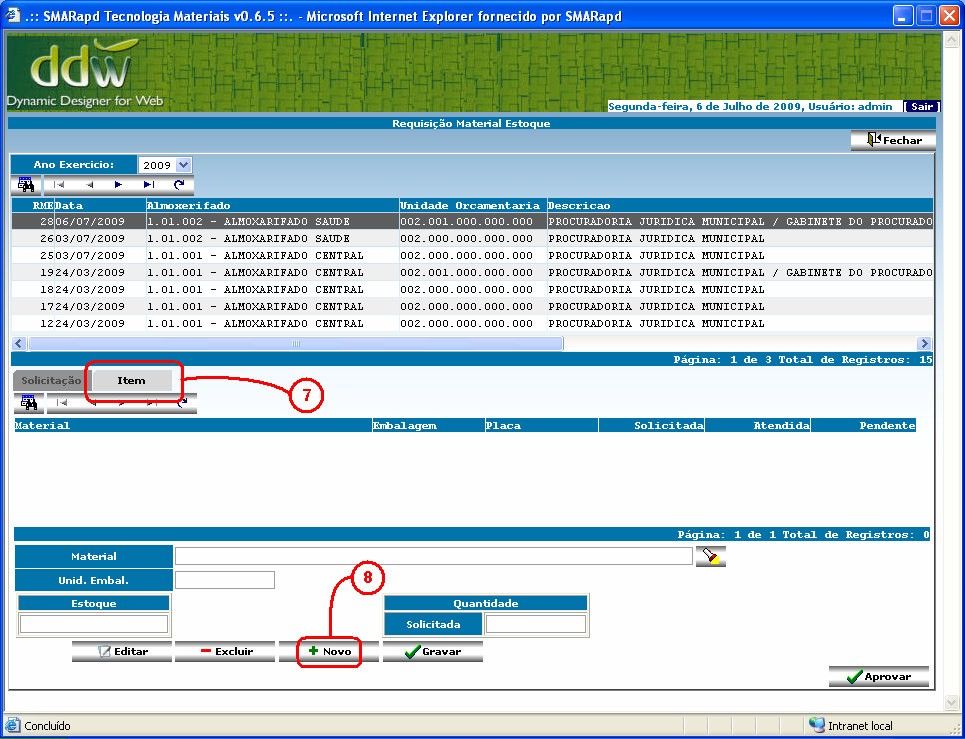Close the Internet Explorer window
The width and height of the screenshot is (965, 739).
[949, 16]
